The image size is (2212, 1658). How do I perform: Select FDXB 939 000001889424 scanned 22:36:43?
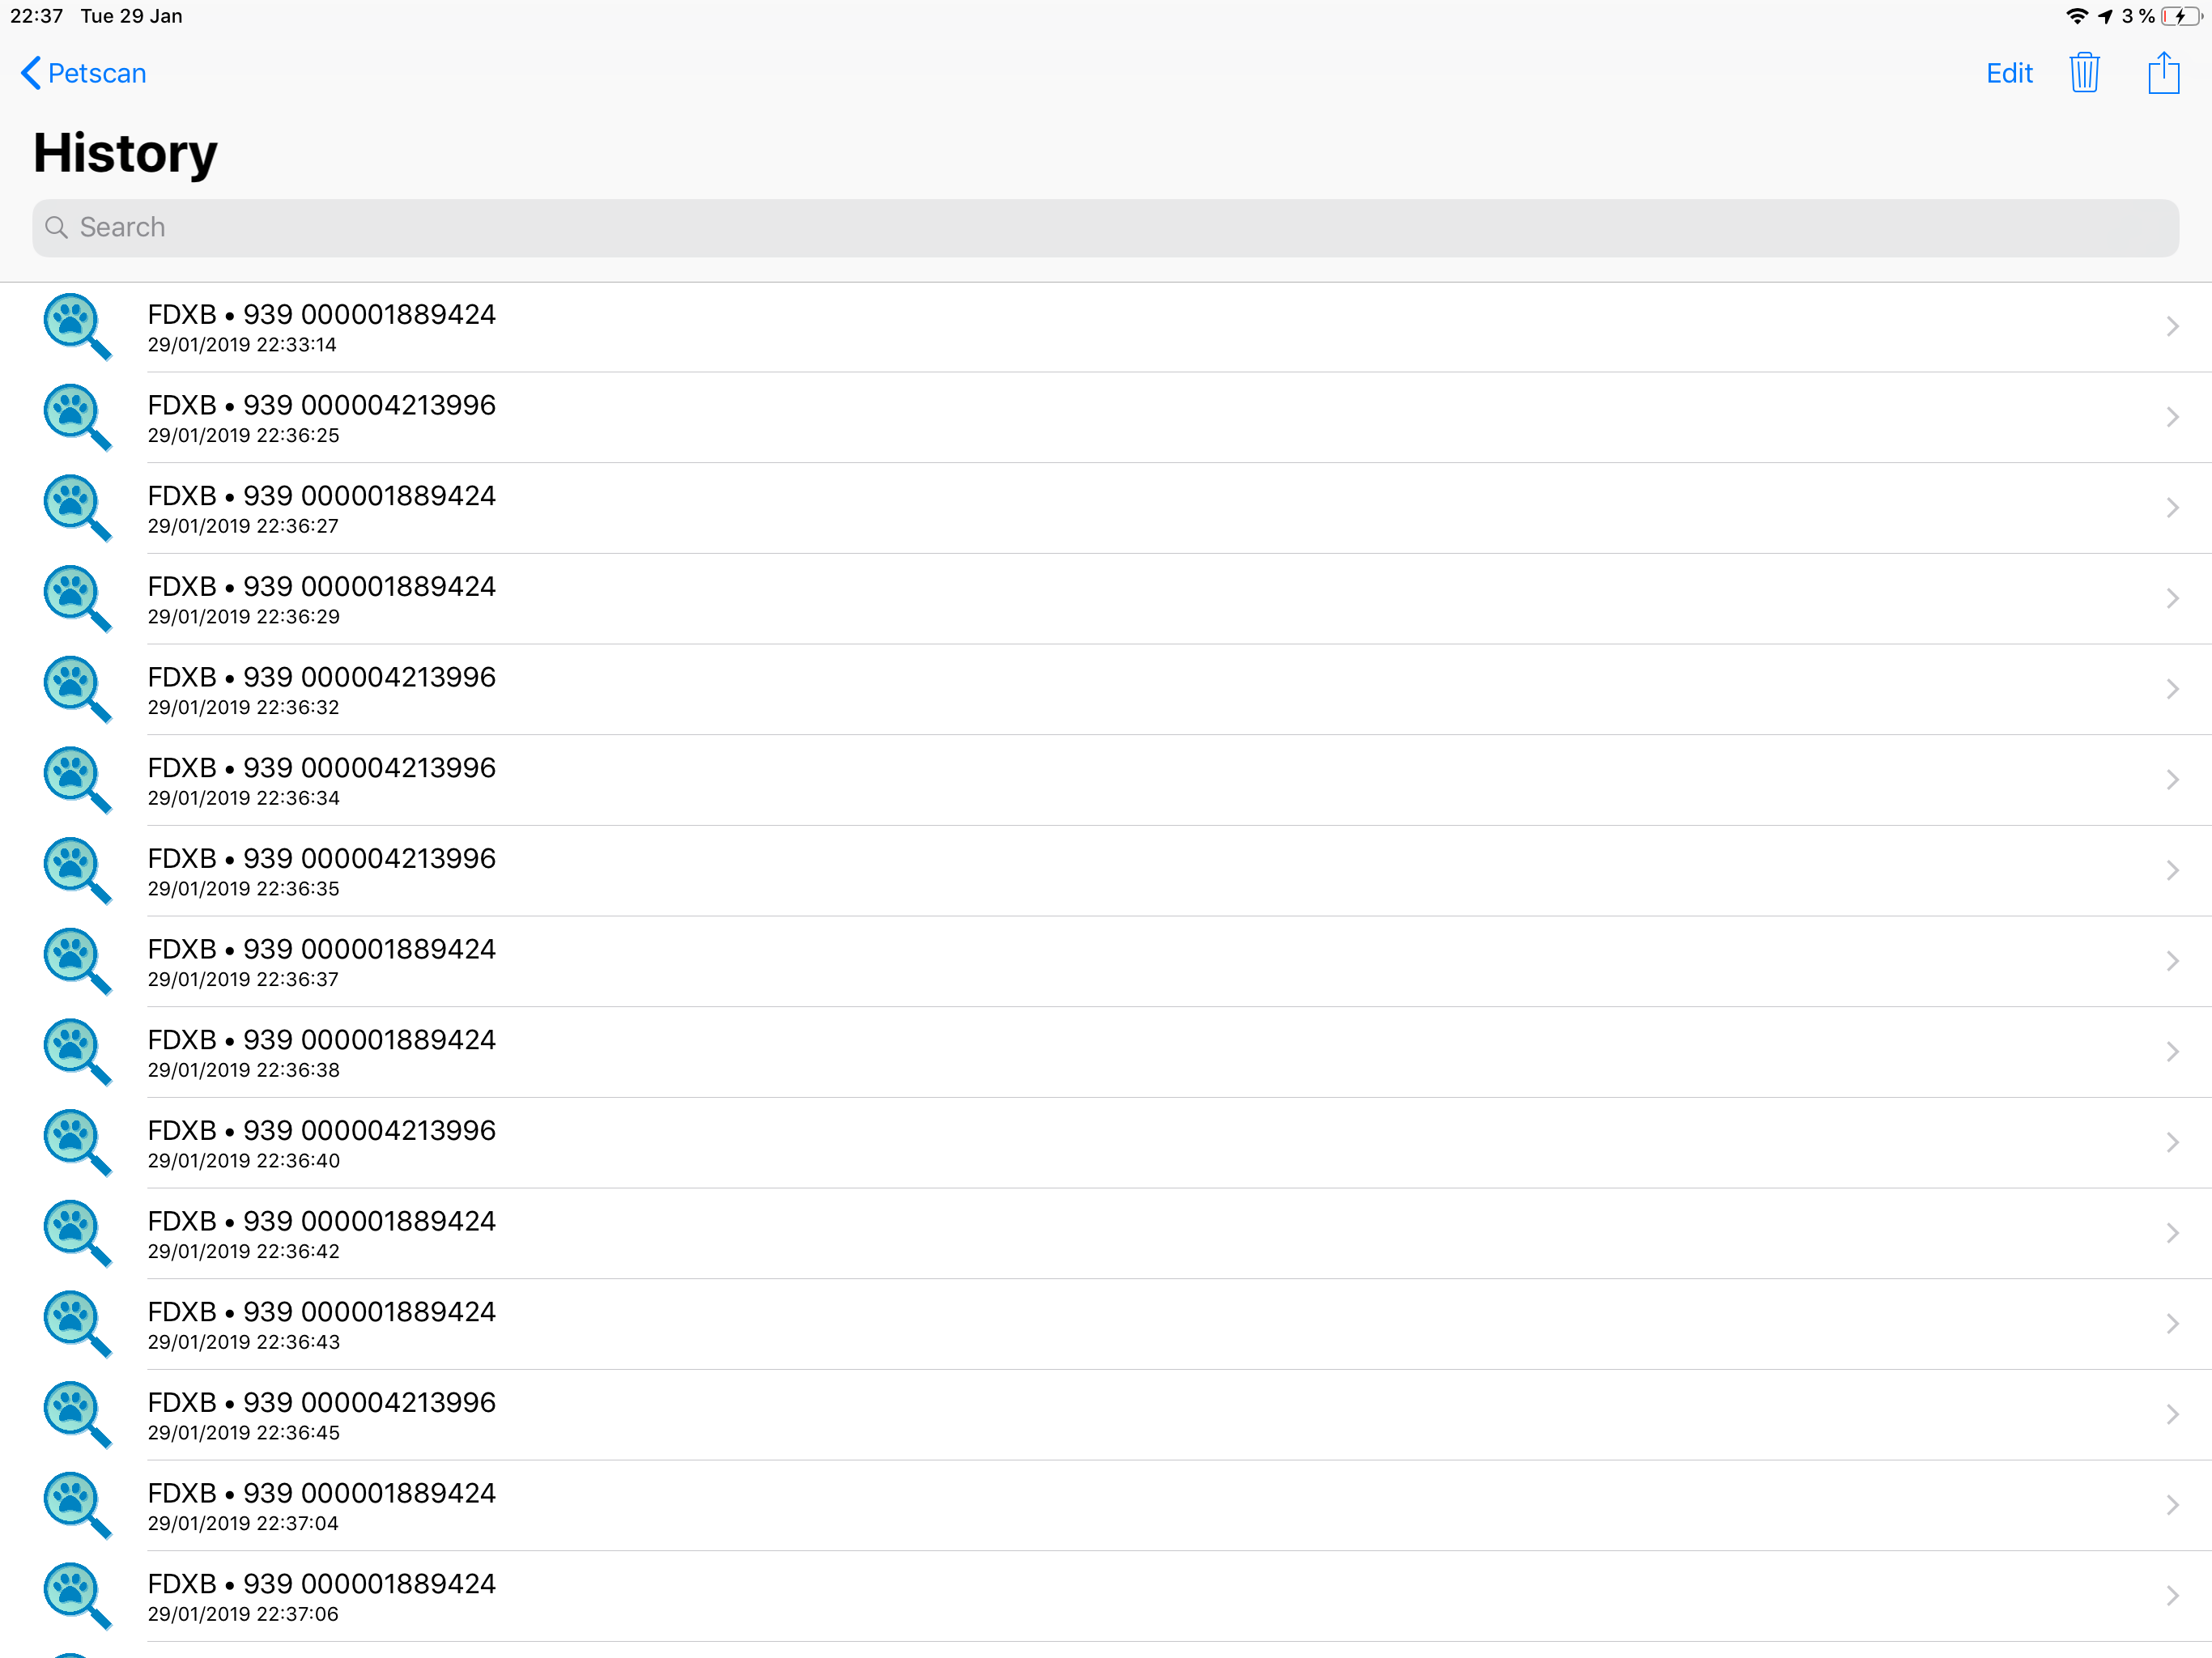(1106, 1324)
